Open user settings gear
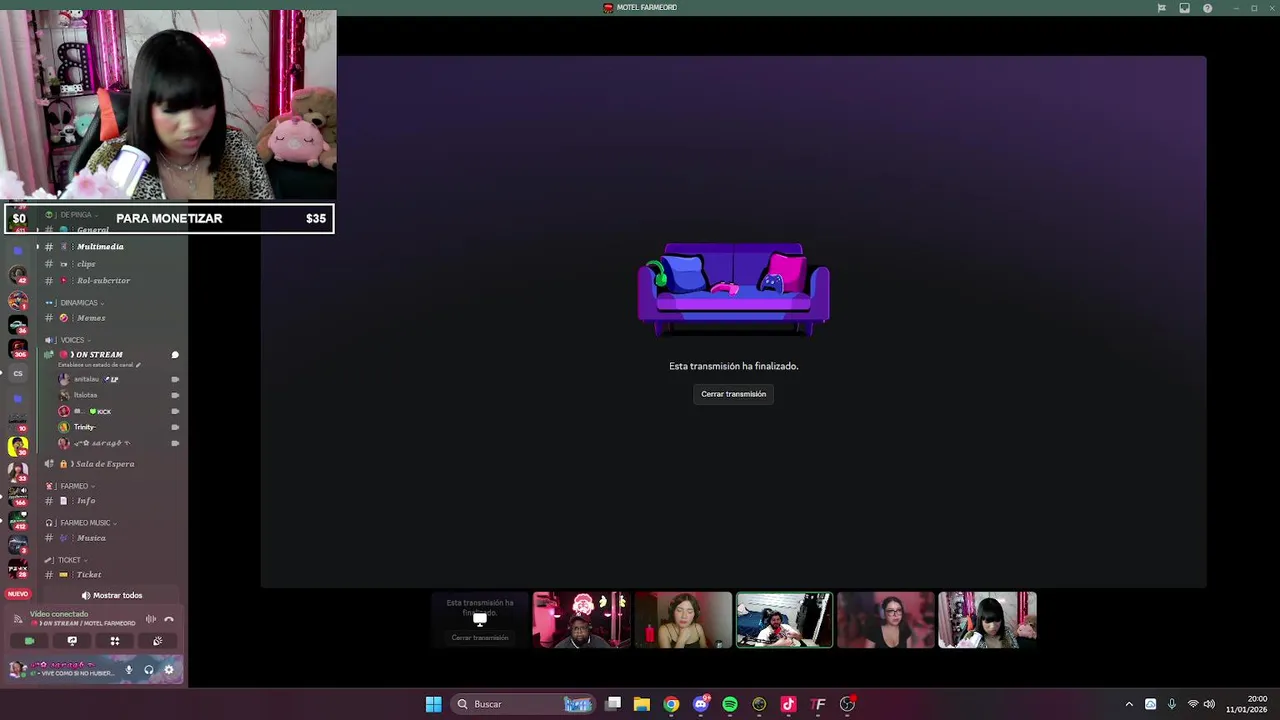1280x720 pixels. pyautogui.click(x=168, y=670)
